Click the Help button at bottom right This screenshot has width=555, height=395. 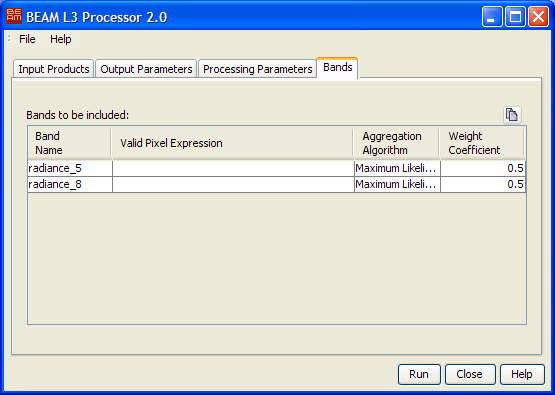click(x=522, y=374)
